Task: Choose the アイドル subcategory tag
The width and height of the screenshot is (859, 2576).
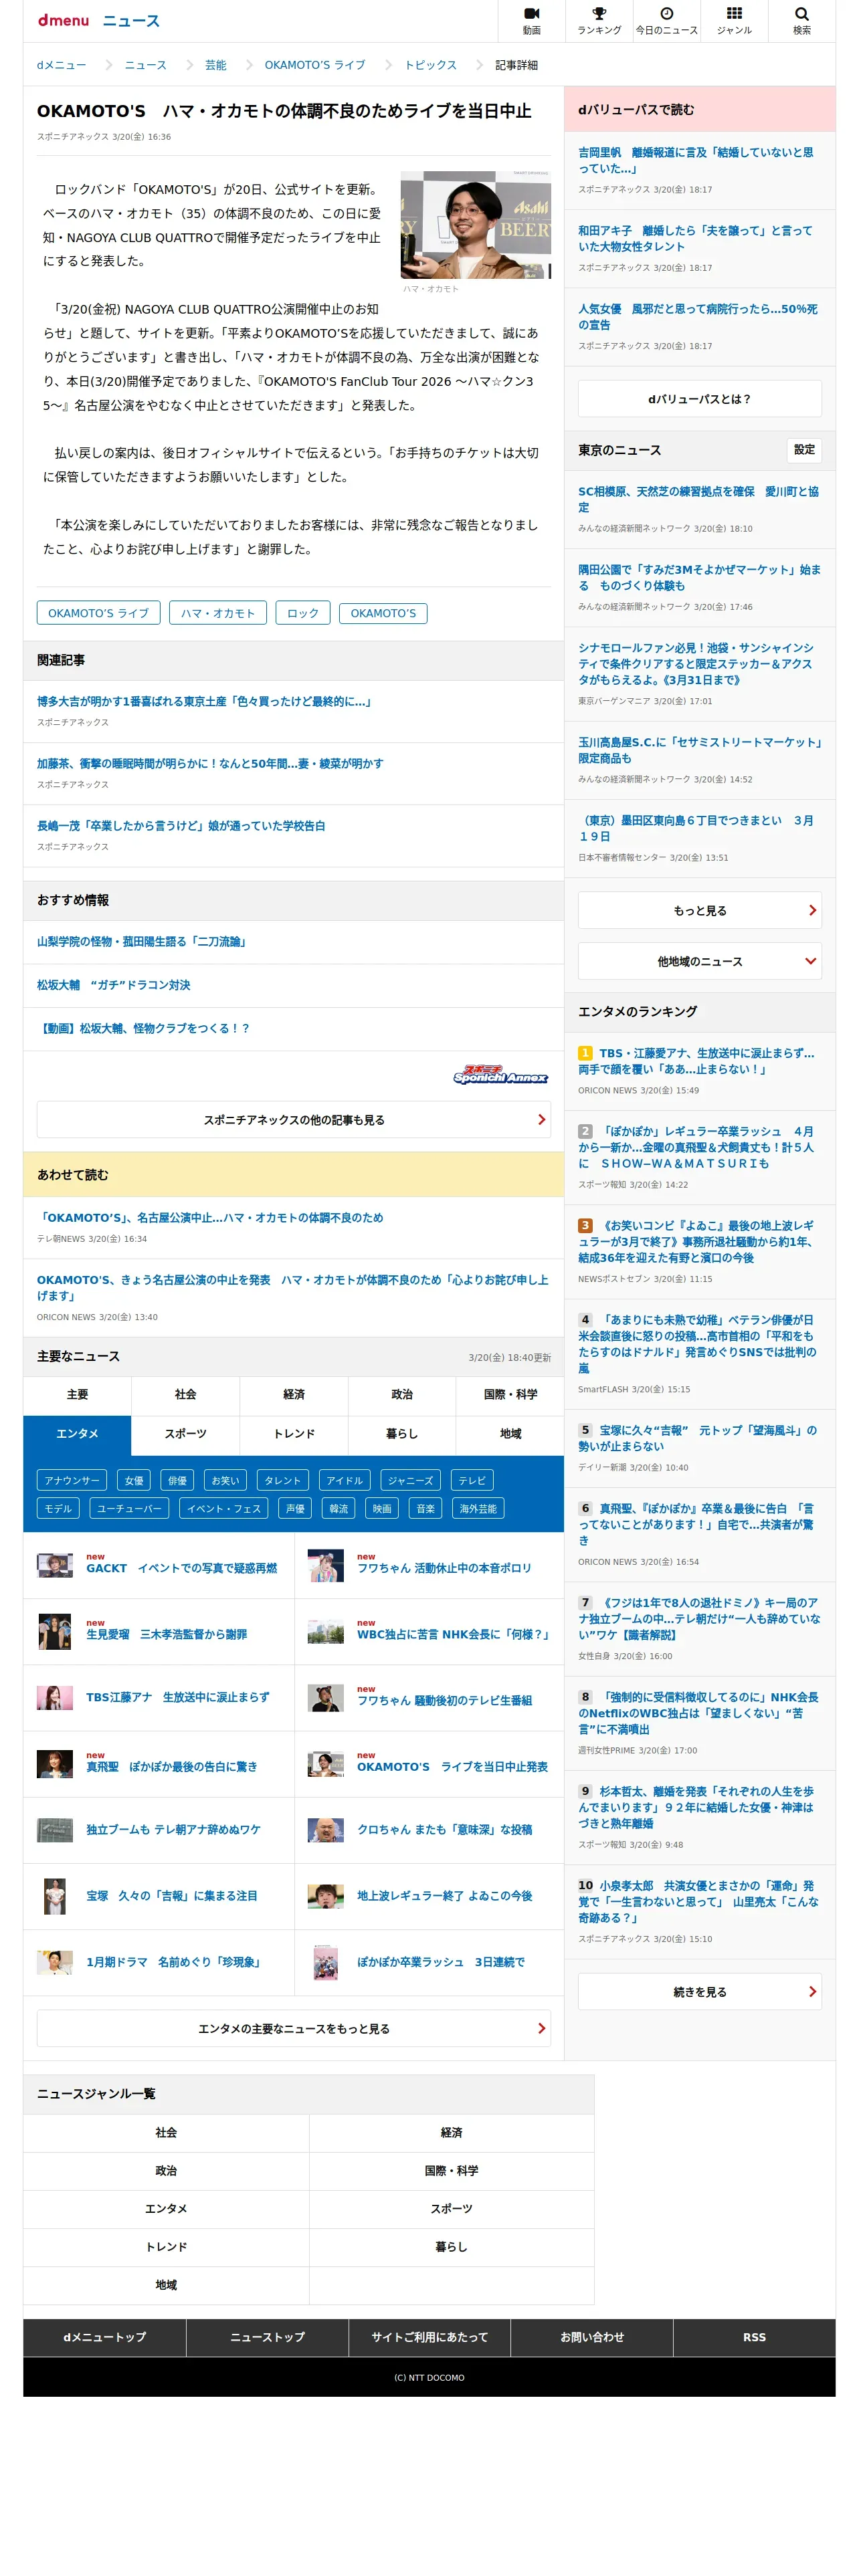Action: [x=344, y=1480]
